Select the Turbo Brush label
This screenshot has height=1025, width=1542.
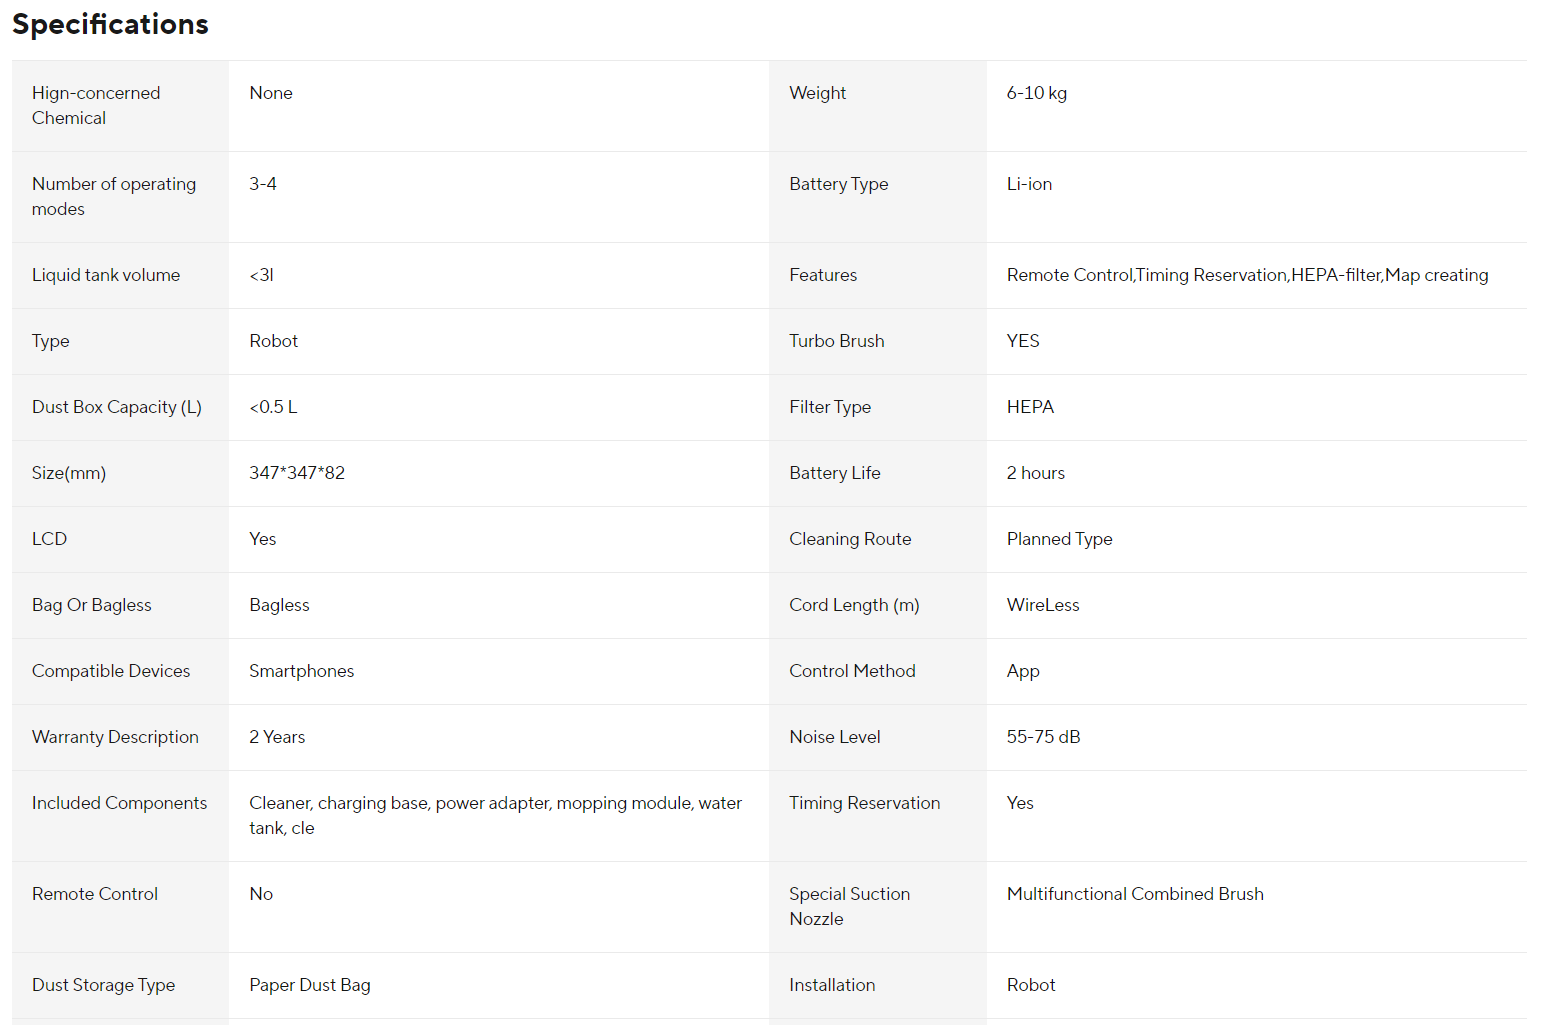pos(837,341)
